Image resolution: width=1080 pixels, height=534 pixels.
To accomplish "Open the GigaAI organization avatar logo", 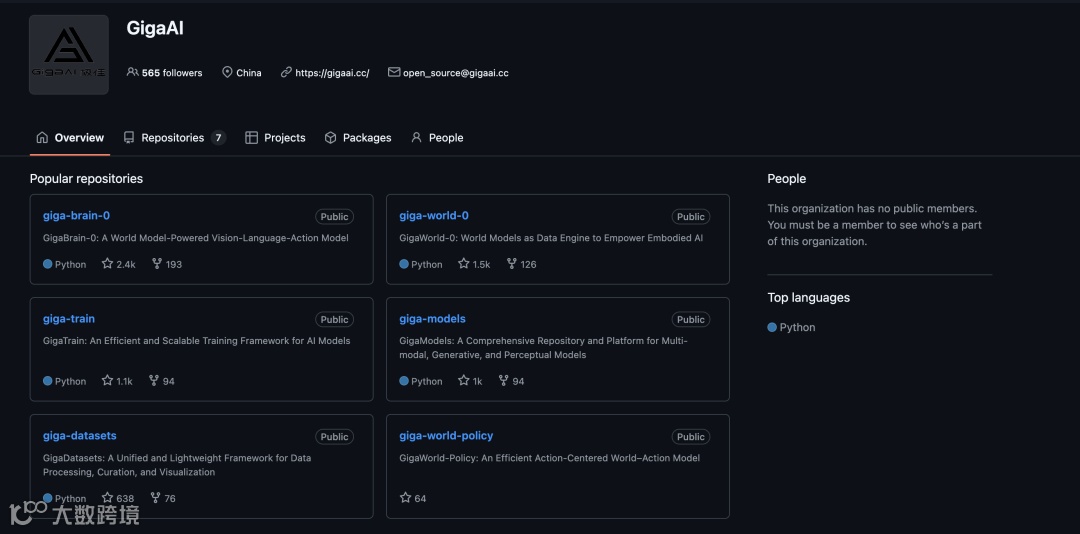I will (69, 54).
